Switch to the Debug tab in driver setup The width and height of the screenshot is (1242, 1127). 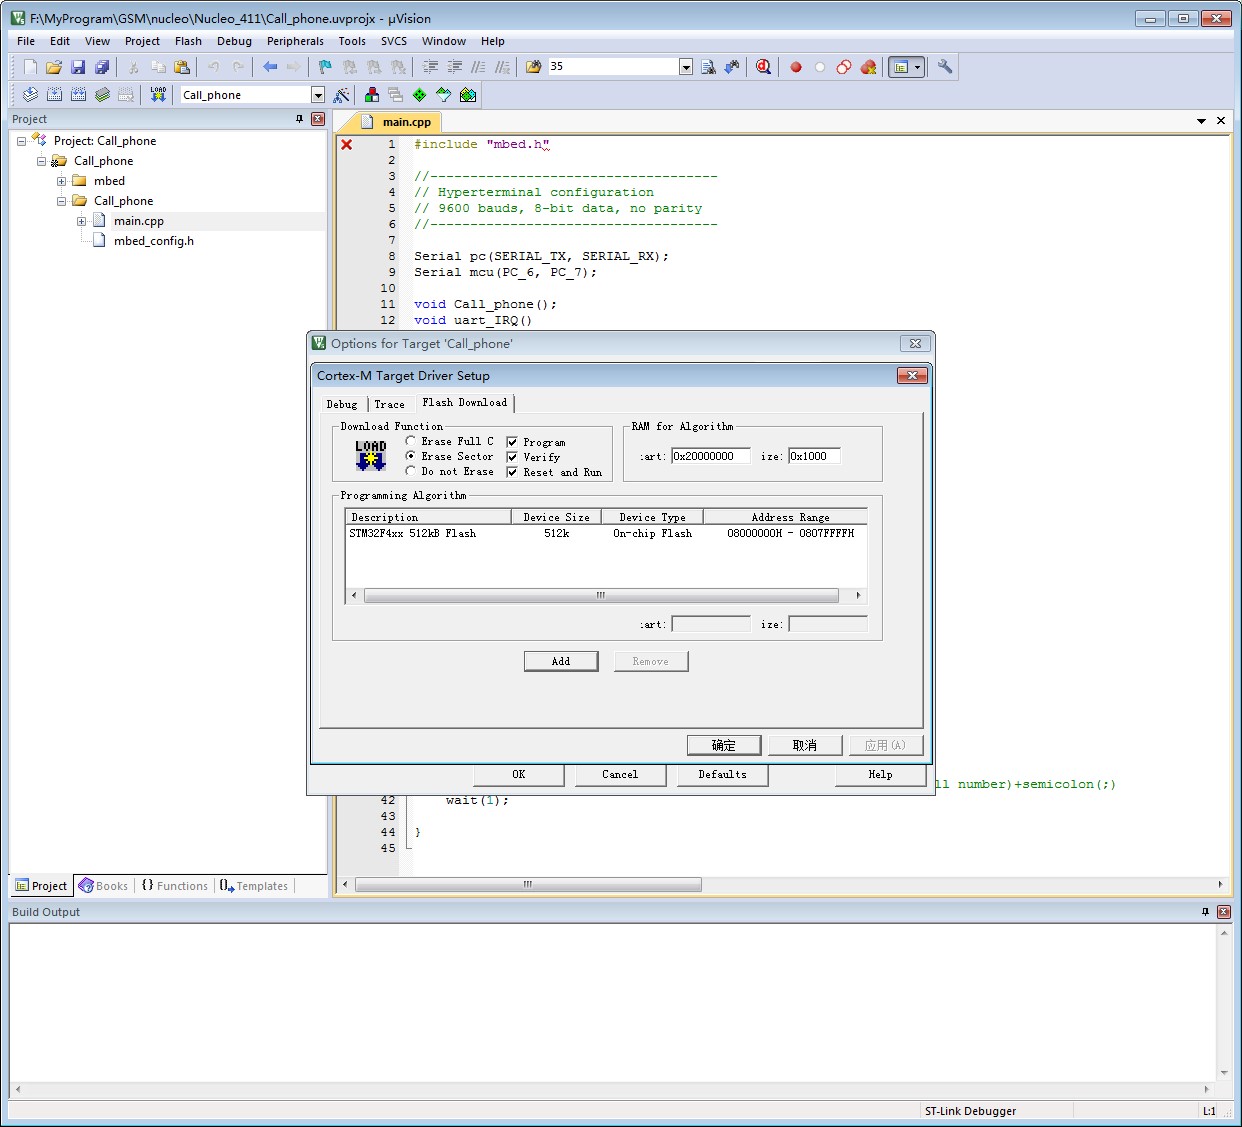342,404
